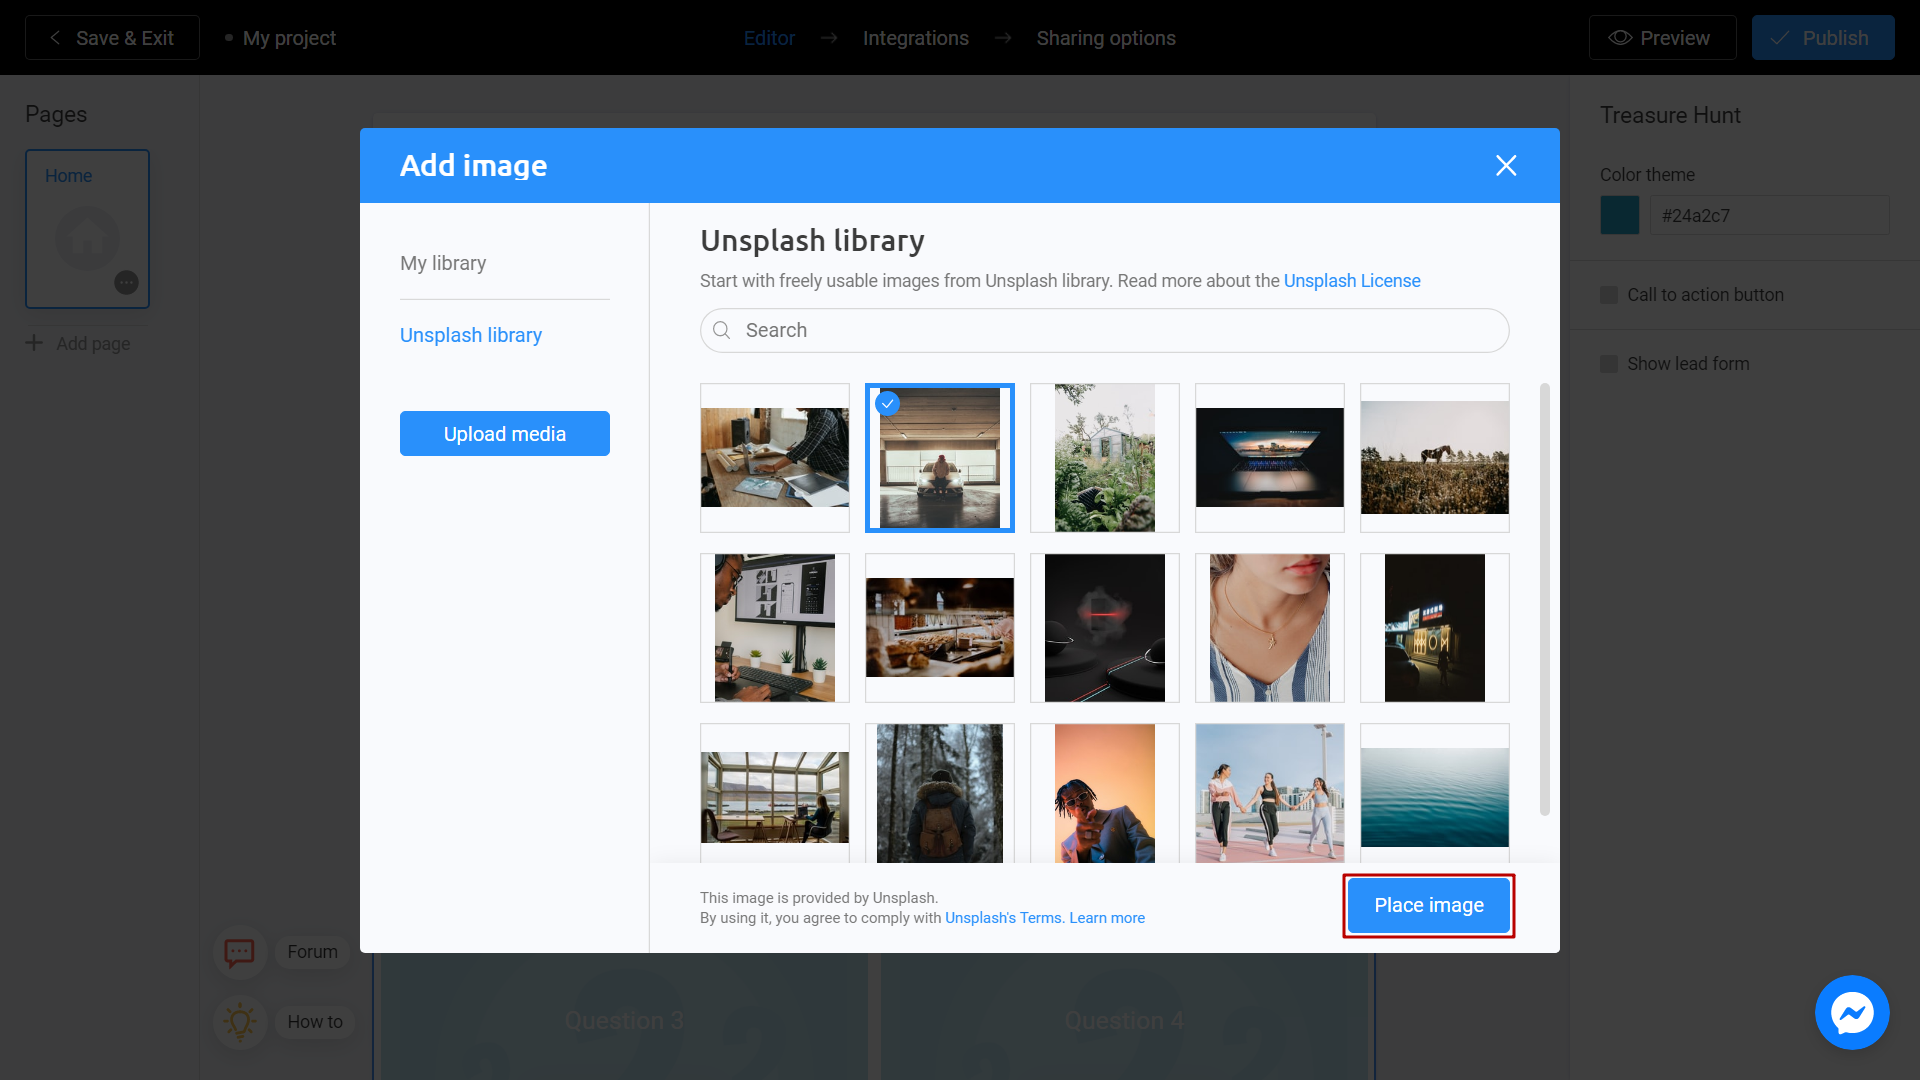The width and height of the screenshot is (1920, 1080).
Task: Click the search icon in image search bar
Action: point(723,330)
